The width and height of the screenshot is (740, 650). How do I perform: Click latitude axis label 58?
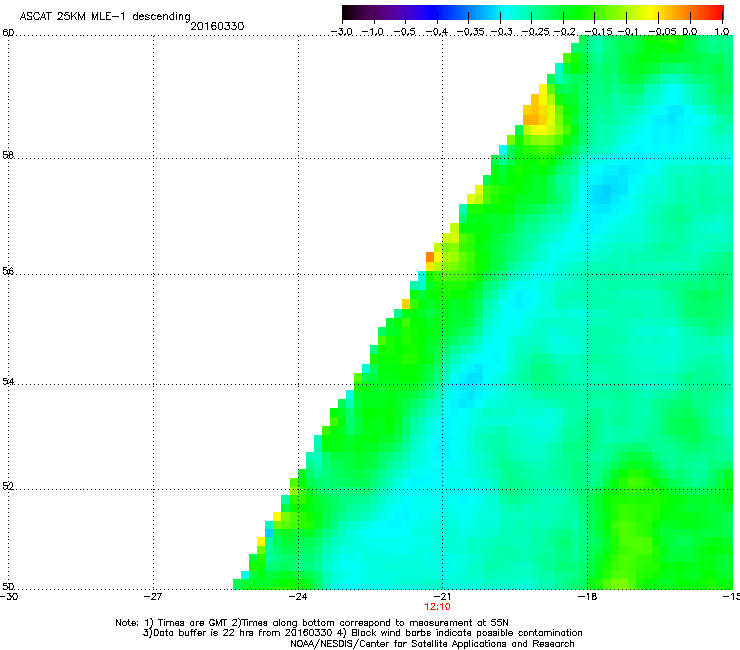[x=8, y=155]
